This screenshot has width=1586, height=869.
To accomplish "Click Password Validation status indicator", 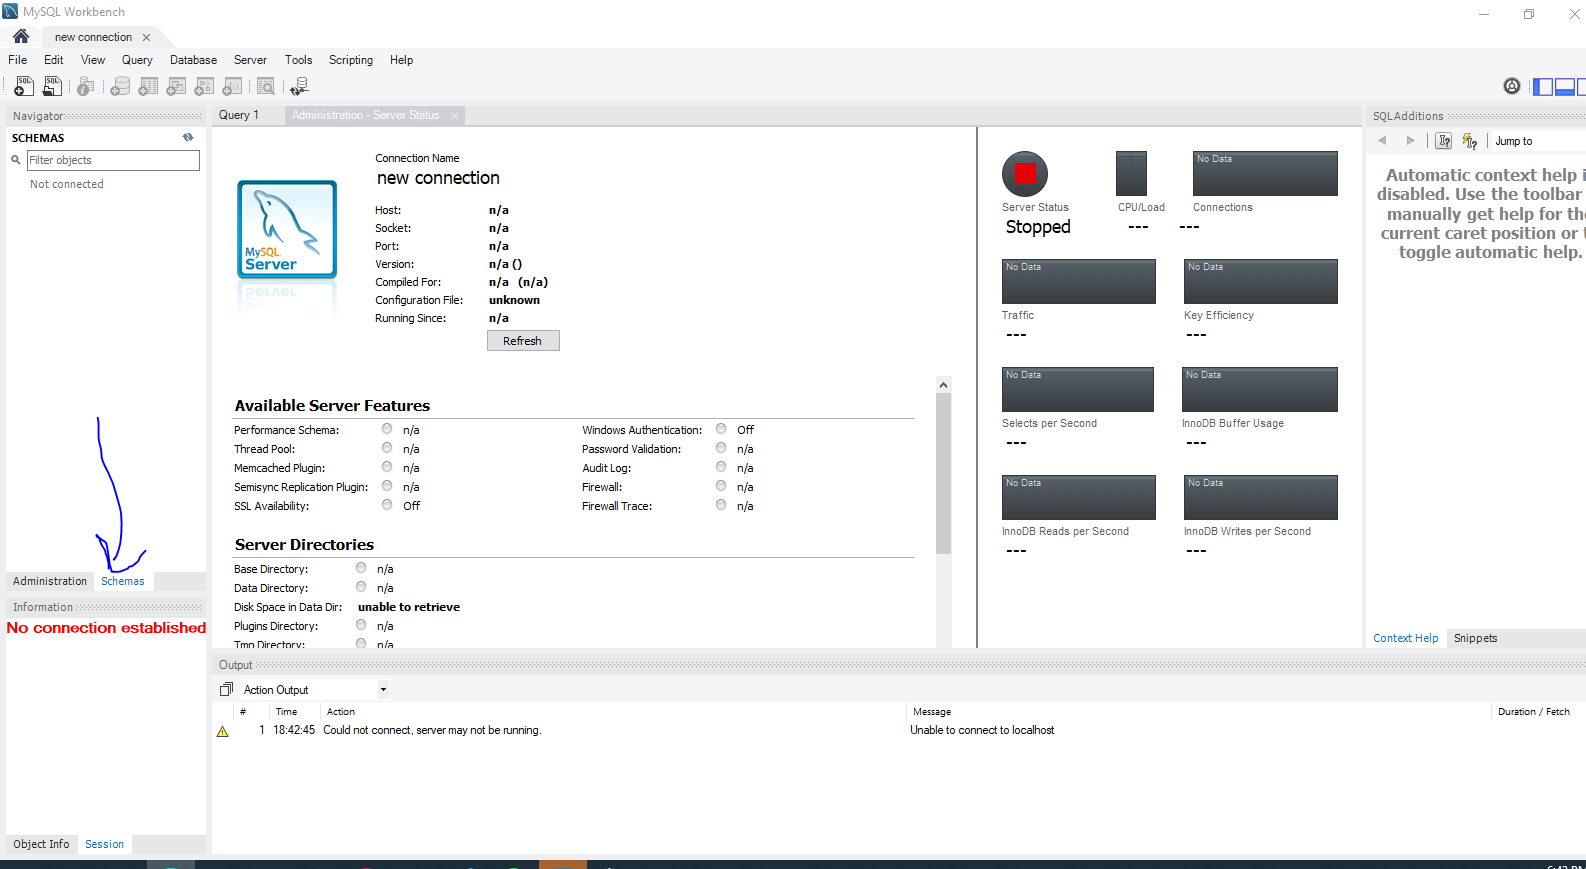I will [x=721, y=448].
